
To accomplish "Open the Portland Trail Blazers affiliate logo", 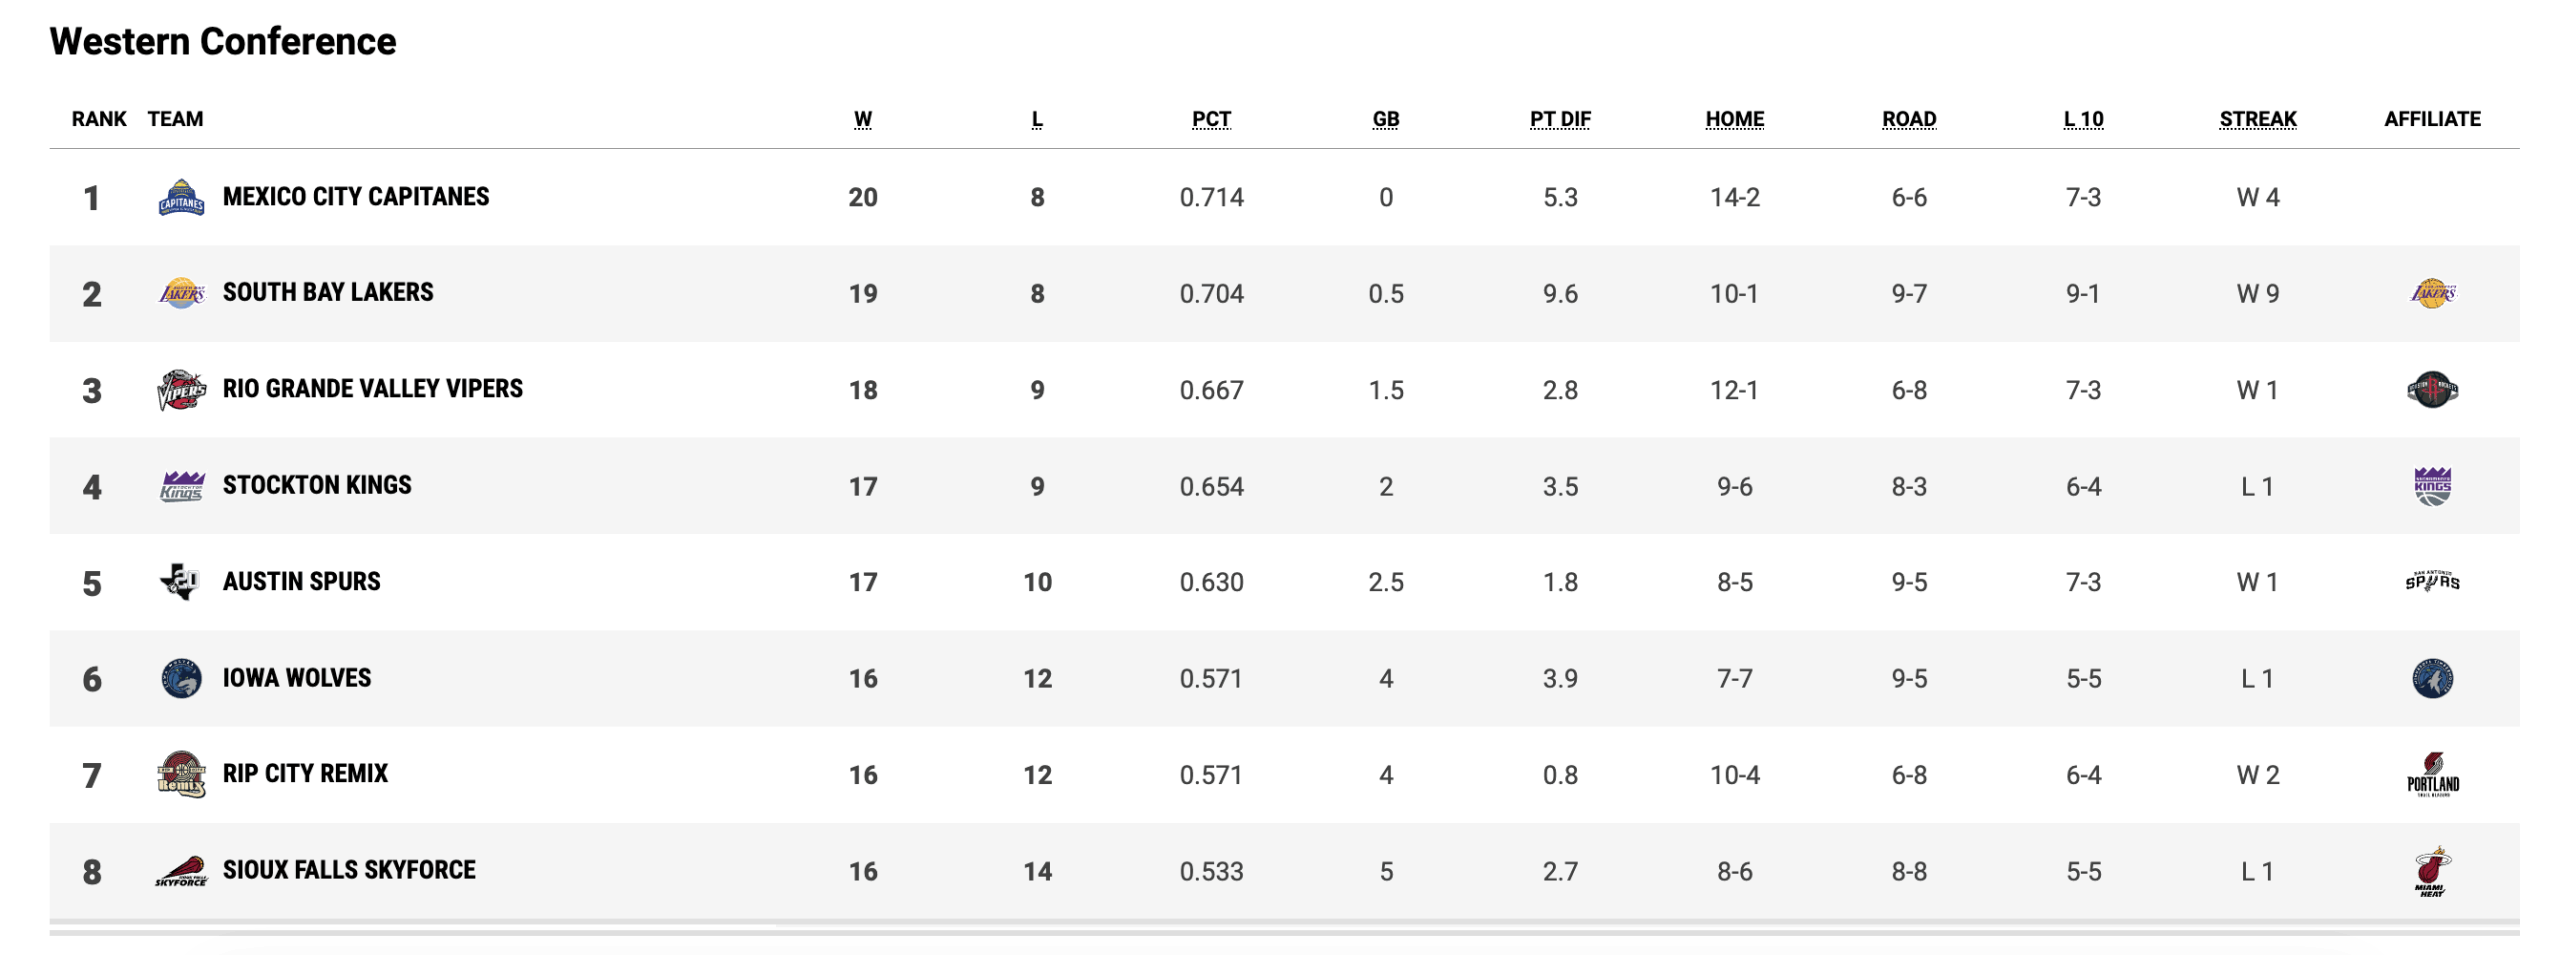I will (2431, 775).
